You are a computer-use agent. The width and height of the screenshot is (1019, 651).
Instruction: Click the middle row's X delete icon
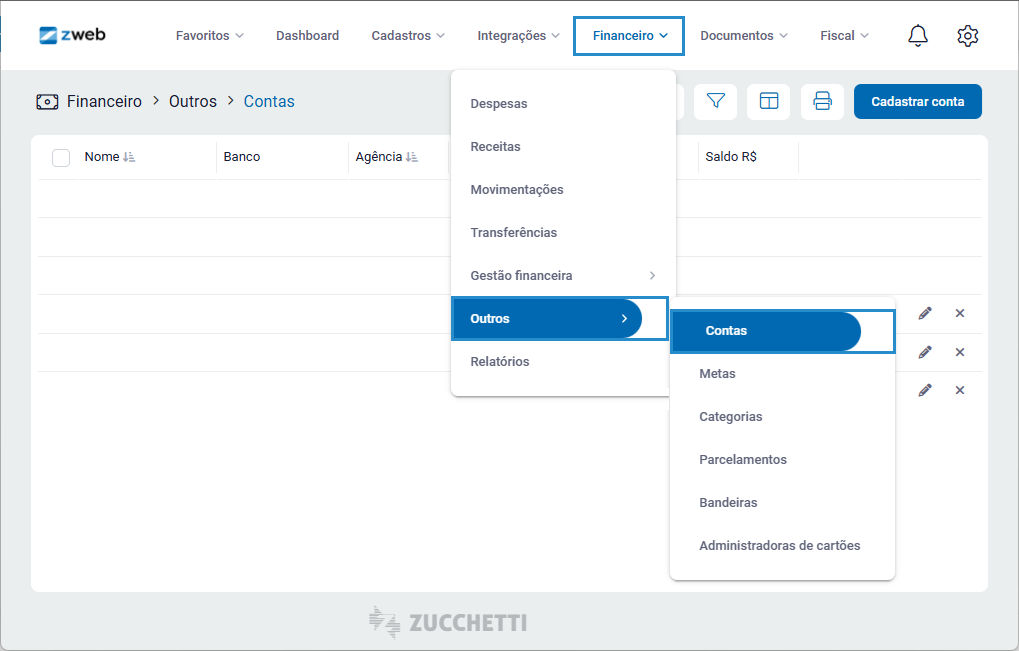960,352
